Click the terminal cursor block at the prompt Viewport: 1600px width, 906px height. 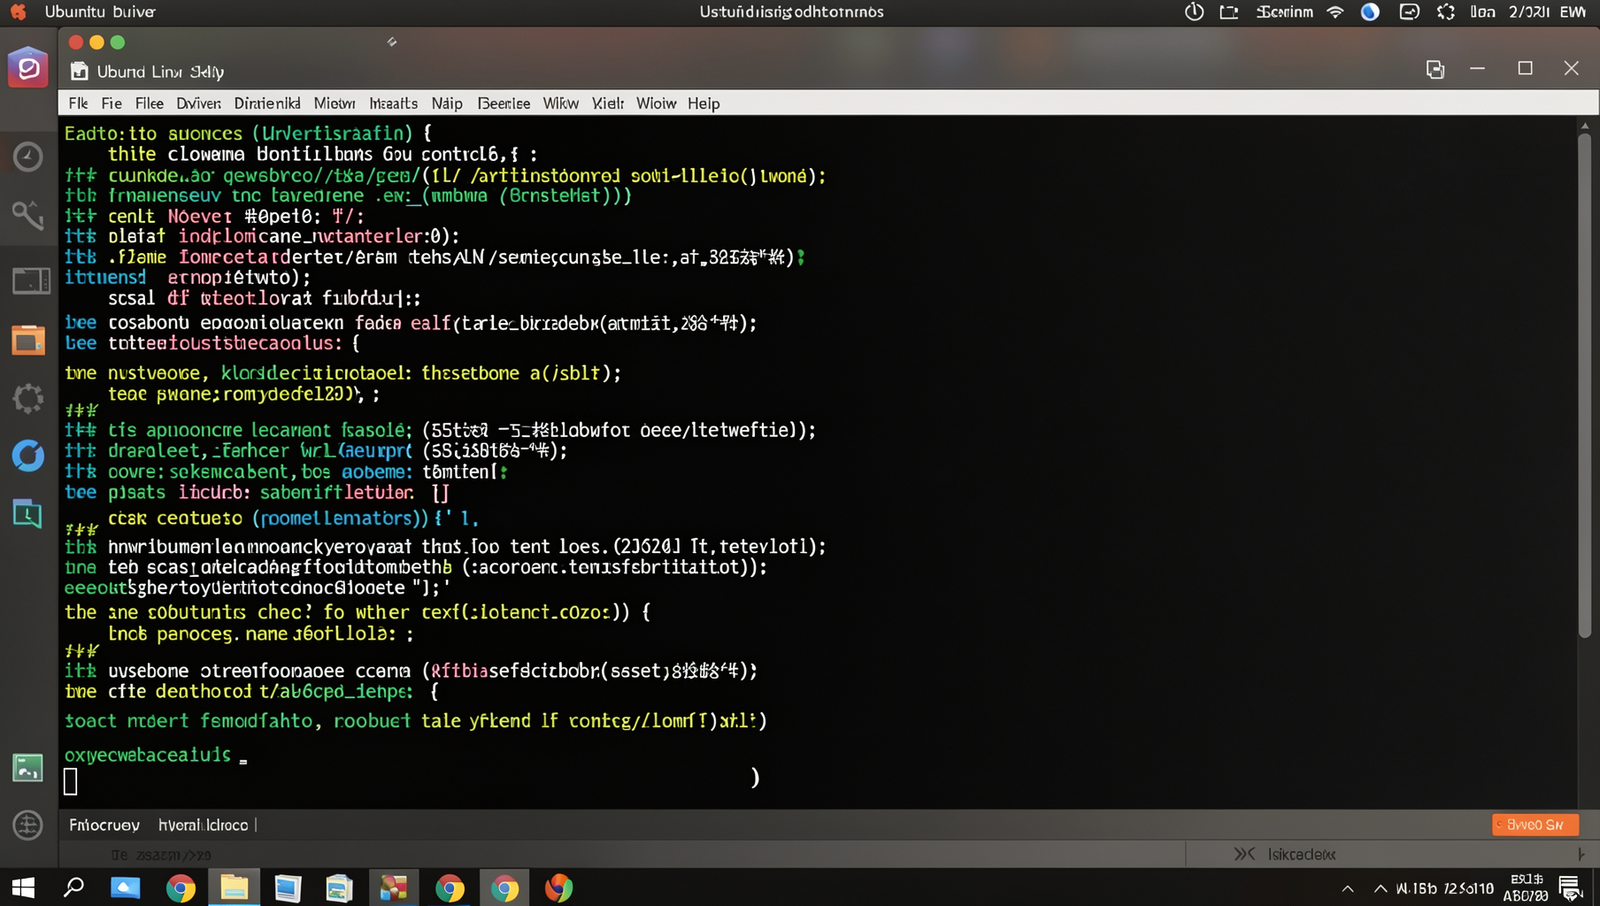point(71,781)
